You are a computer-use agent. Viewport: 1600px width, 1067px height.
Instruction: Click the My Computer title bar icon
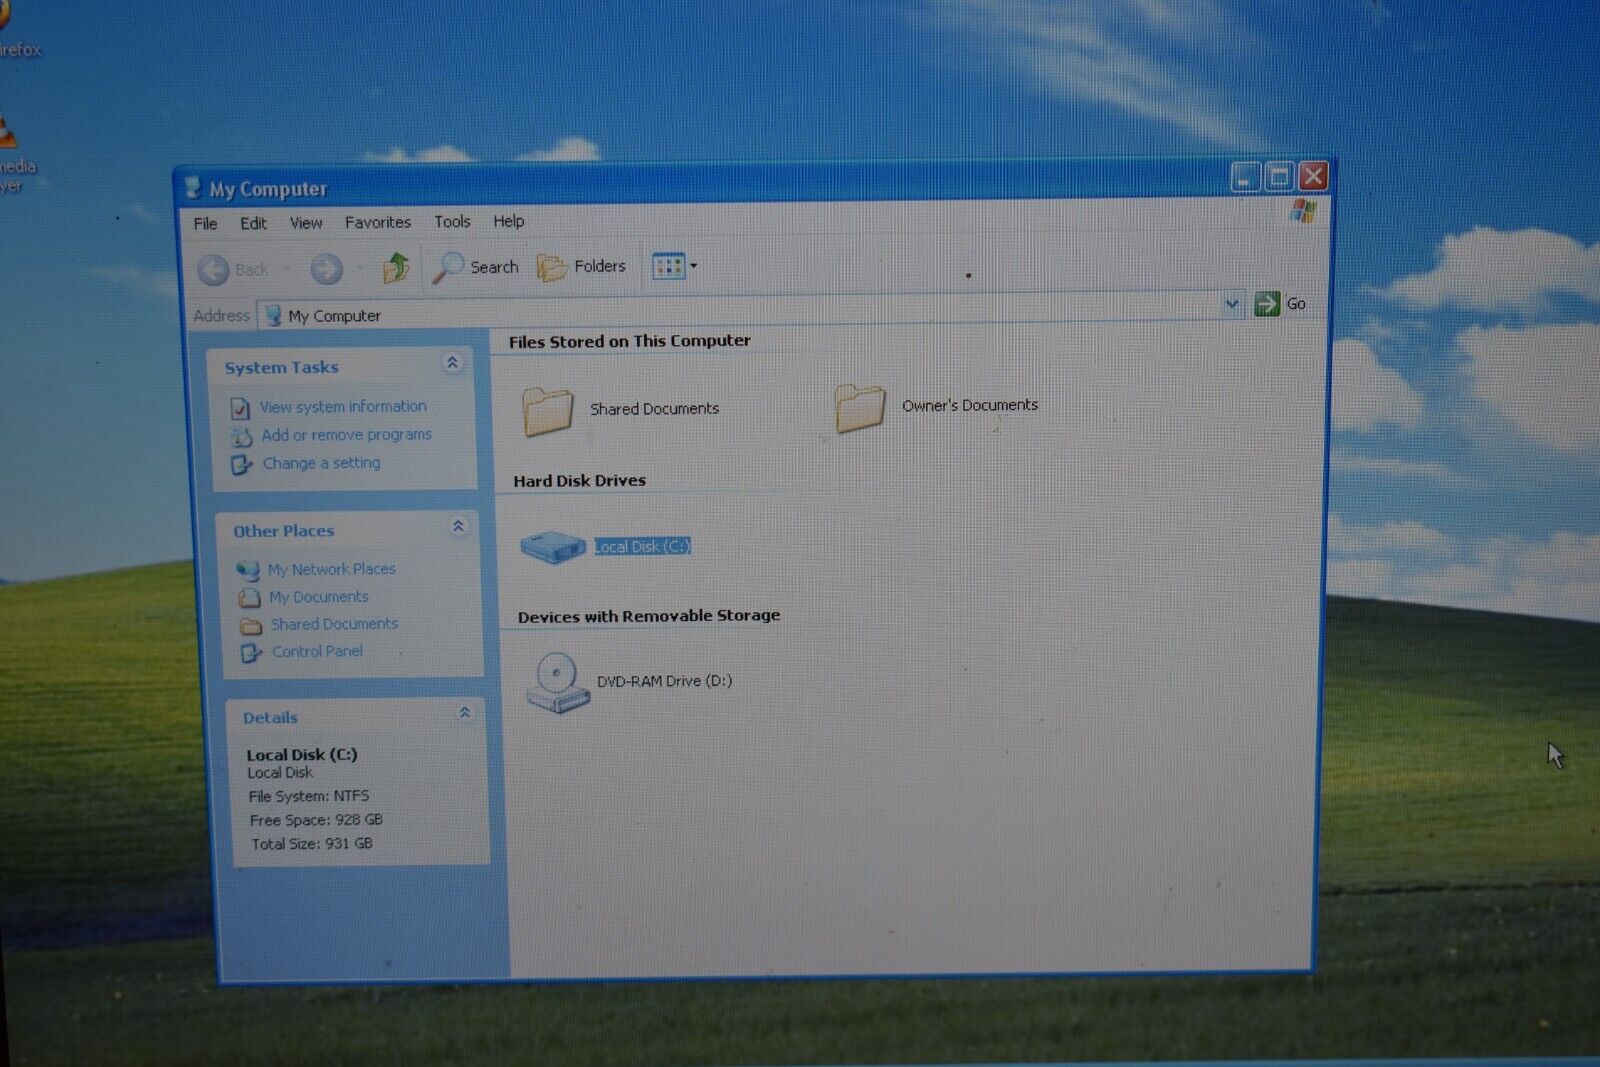[x=193, y=188]
